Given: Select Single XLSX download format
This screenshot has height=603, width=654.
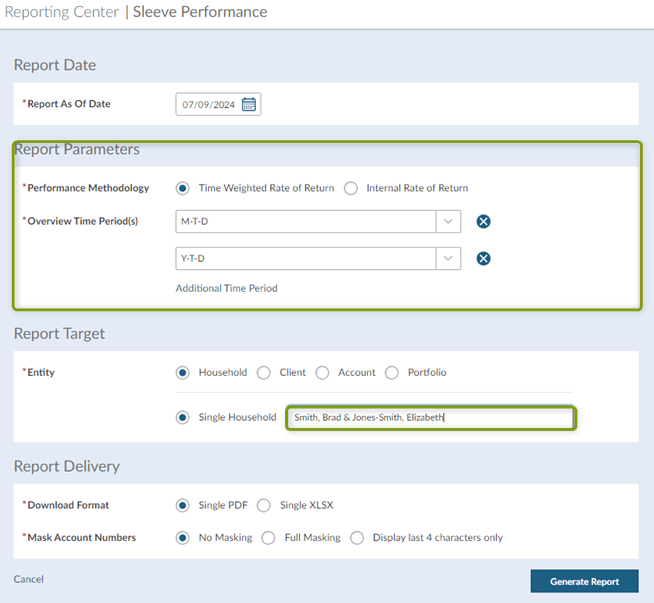Looking at the screenshot, I should (x=264, y=505).
